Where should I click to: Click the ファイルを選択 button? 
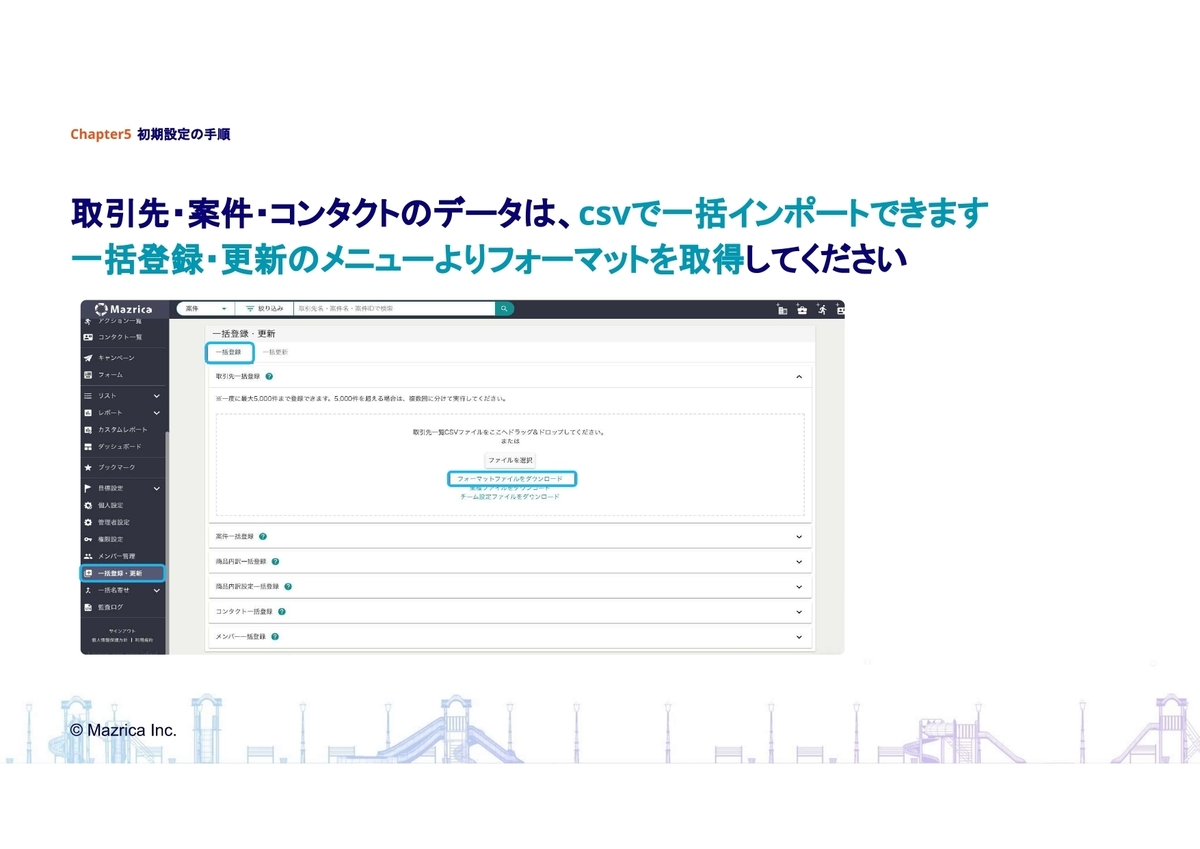coord(511,460)
